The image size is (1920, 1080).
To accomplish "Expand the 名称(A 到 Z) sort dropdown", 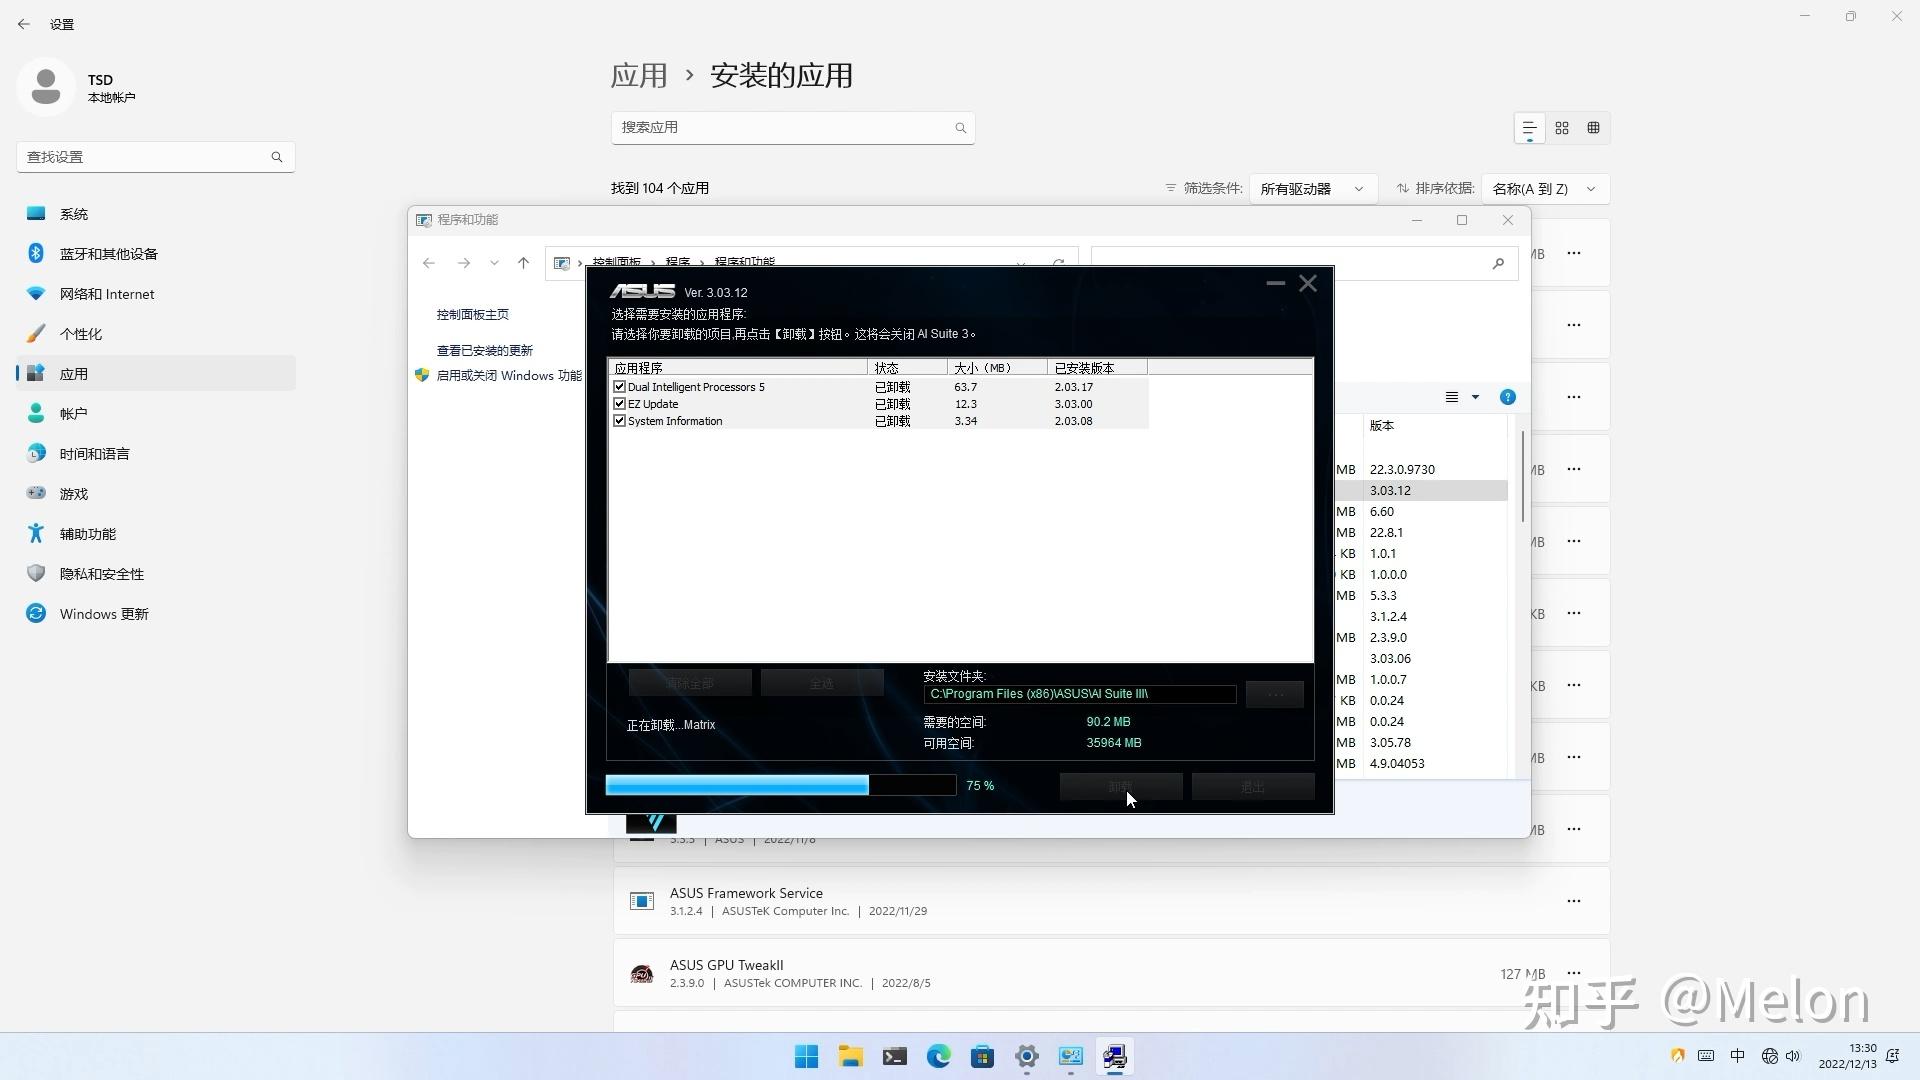I will tap(1544, 189).
